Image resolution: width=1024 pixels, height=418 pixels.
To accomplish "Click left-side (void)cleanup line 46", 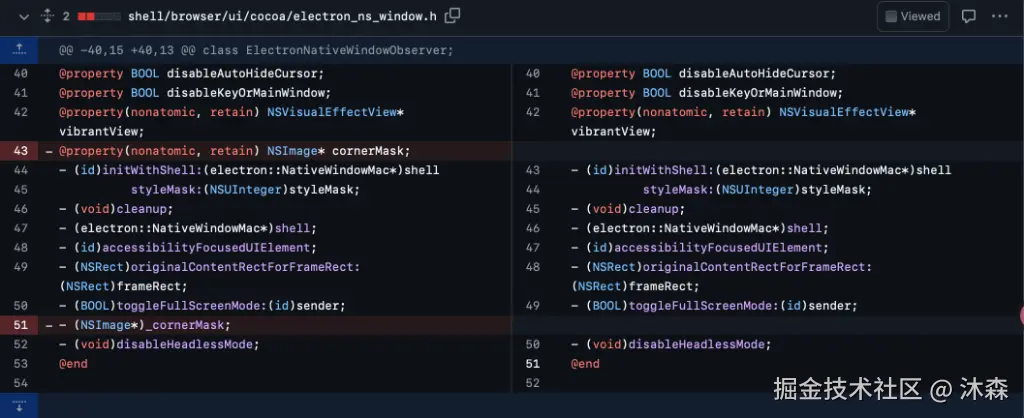I will (x=116, y=209).
